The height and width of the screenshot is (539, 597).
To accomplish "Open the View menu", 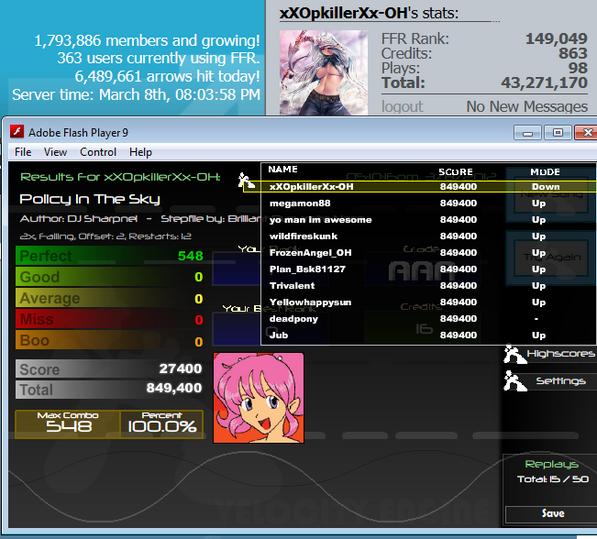I will 55,152.
